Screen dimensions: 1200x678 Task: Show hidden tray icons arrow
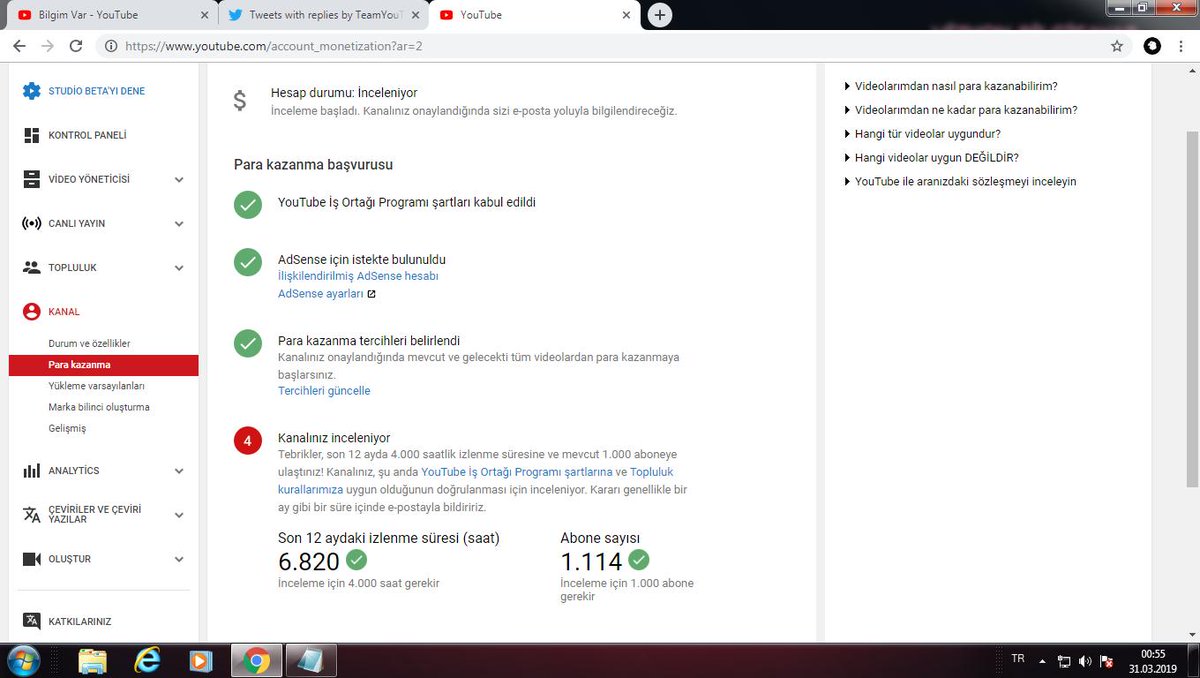click(1042, 661)
